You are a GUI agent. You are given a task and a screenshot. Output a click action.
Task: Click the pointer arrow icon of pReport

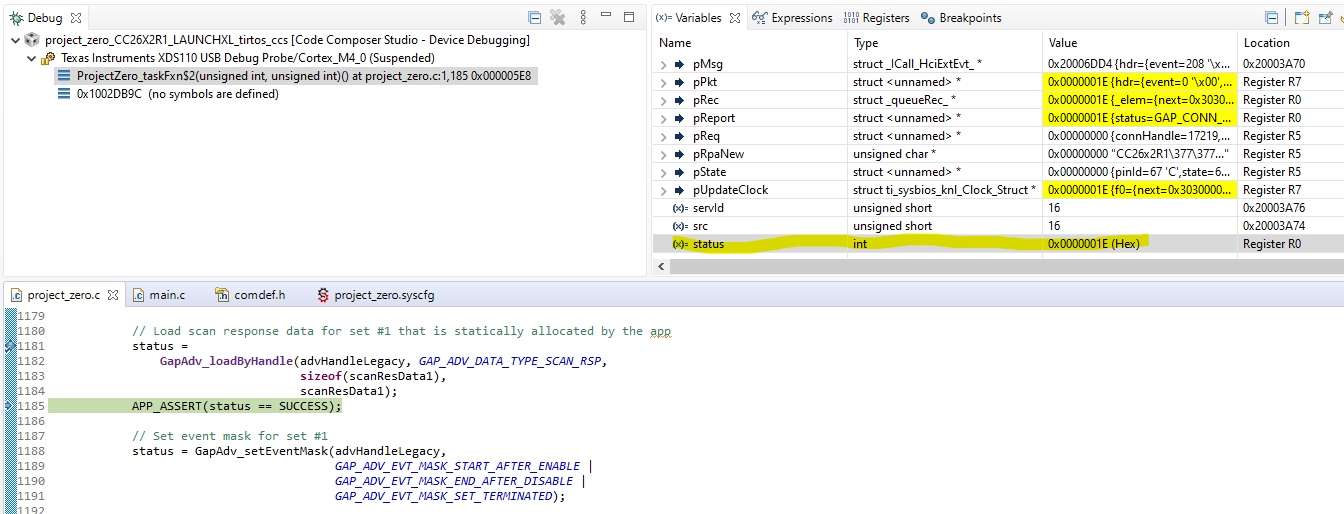tap(680, 118)
